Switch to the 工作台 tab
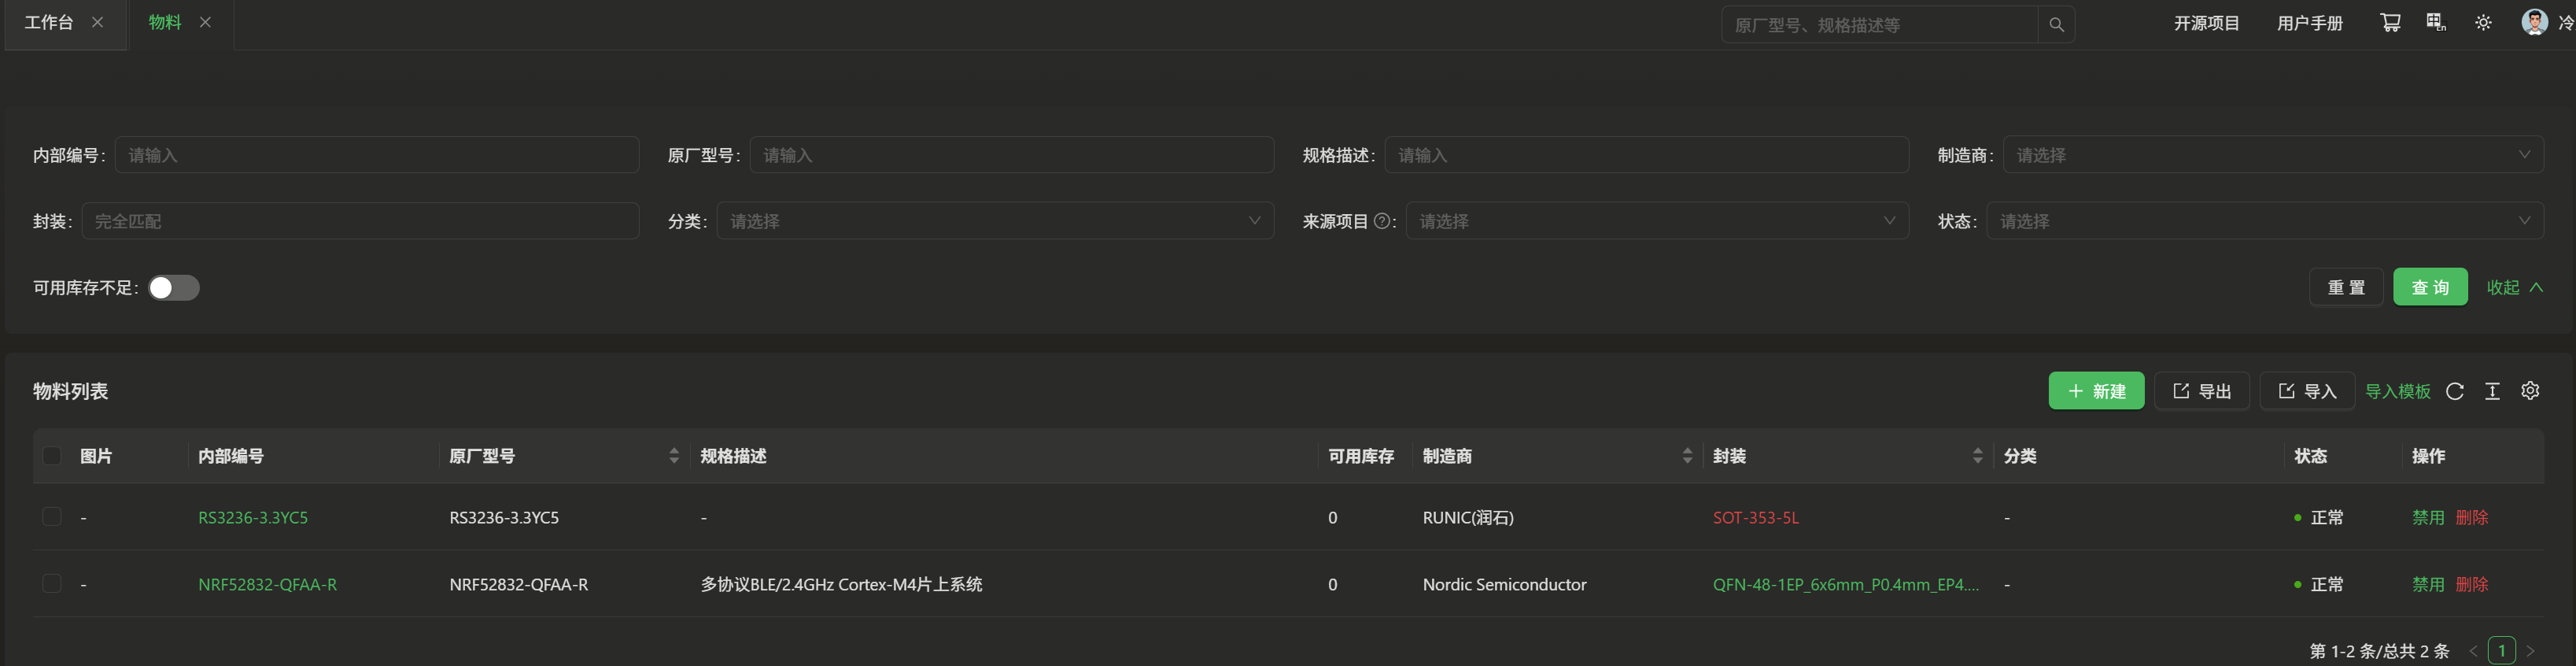Screen dimensions: 2576x666 [49, 22]
